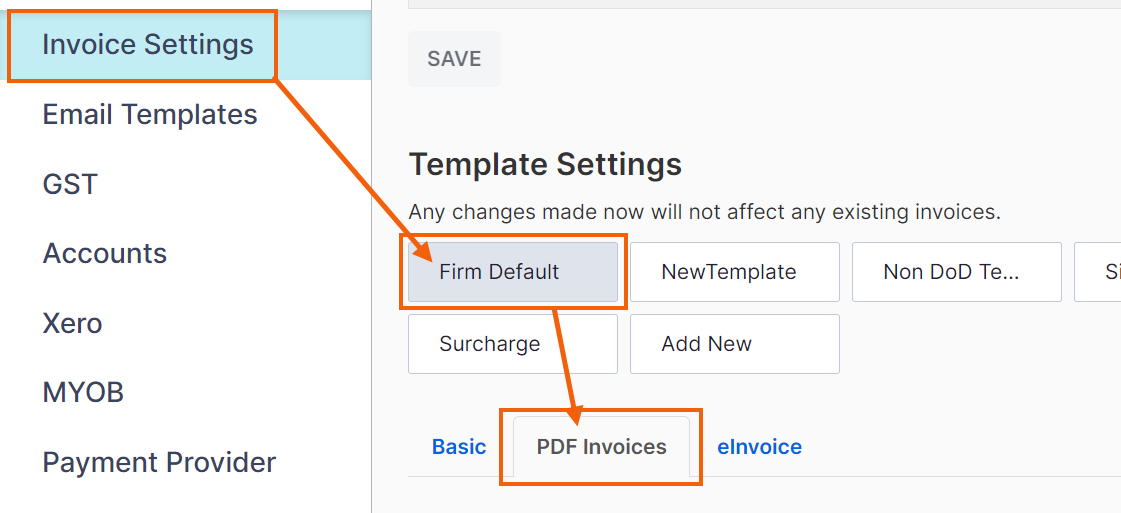Click the Template Settings heading

point(545,165)
